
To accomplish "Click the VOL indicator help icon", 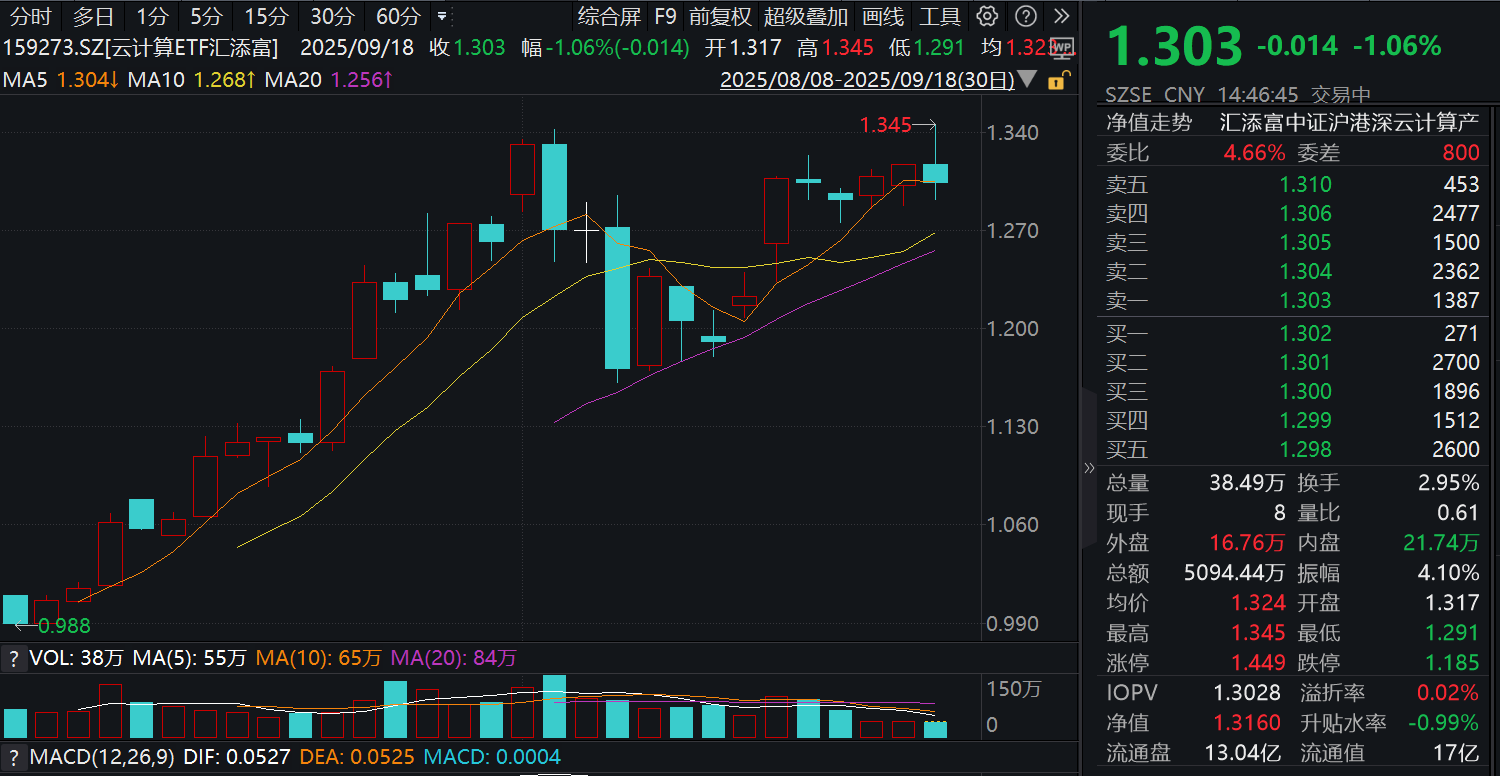I will (14, 658).
